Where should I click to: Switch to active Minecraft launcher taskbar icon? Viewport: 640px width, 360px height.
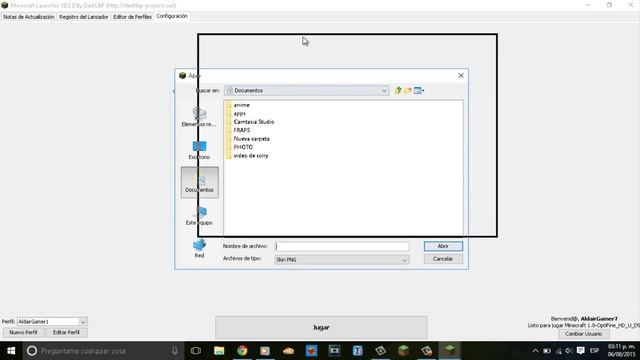click(x=450, y=350)
